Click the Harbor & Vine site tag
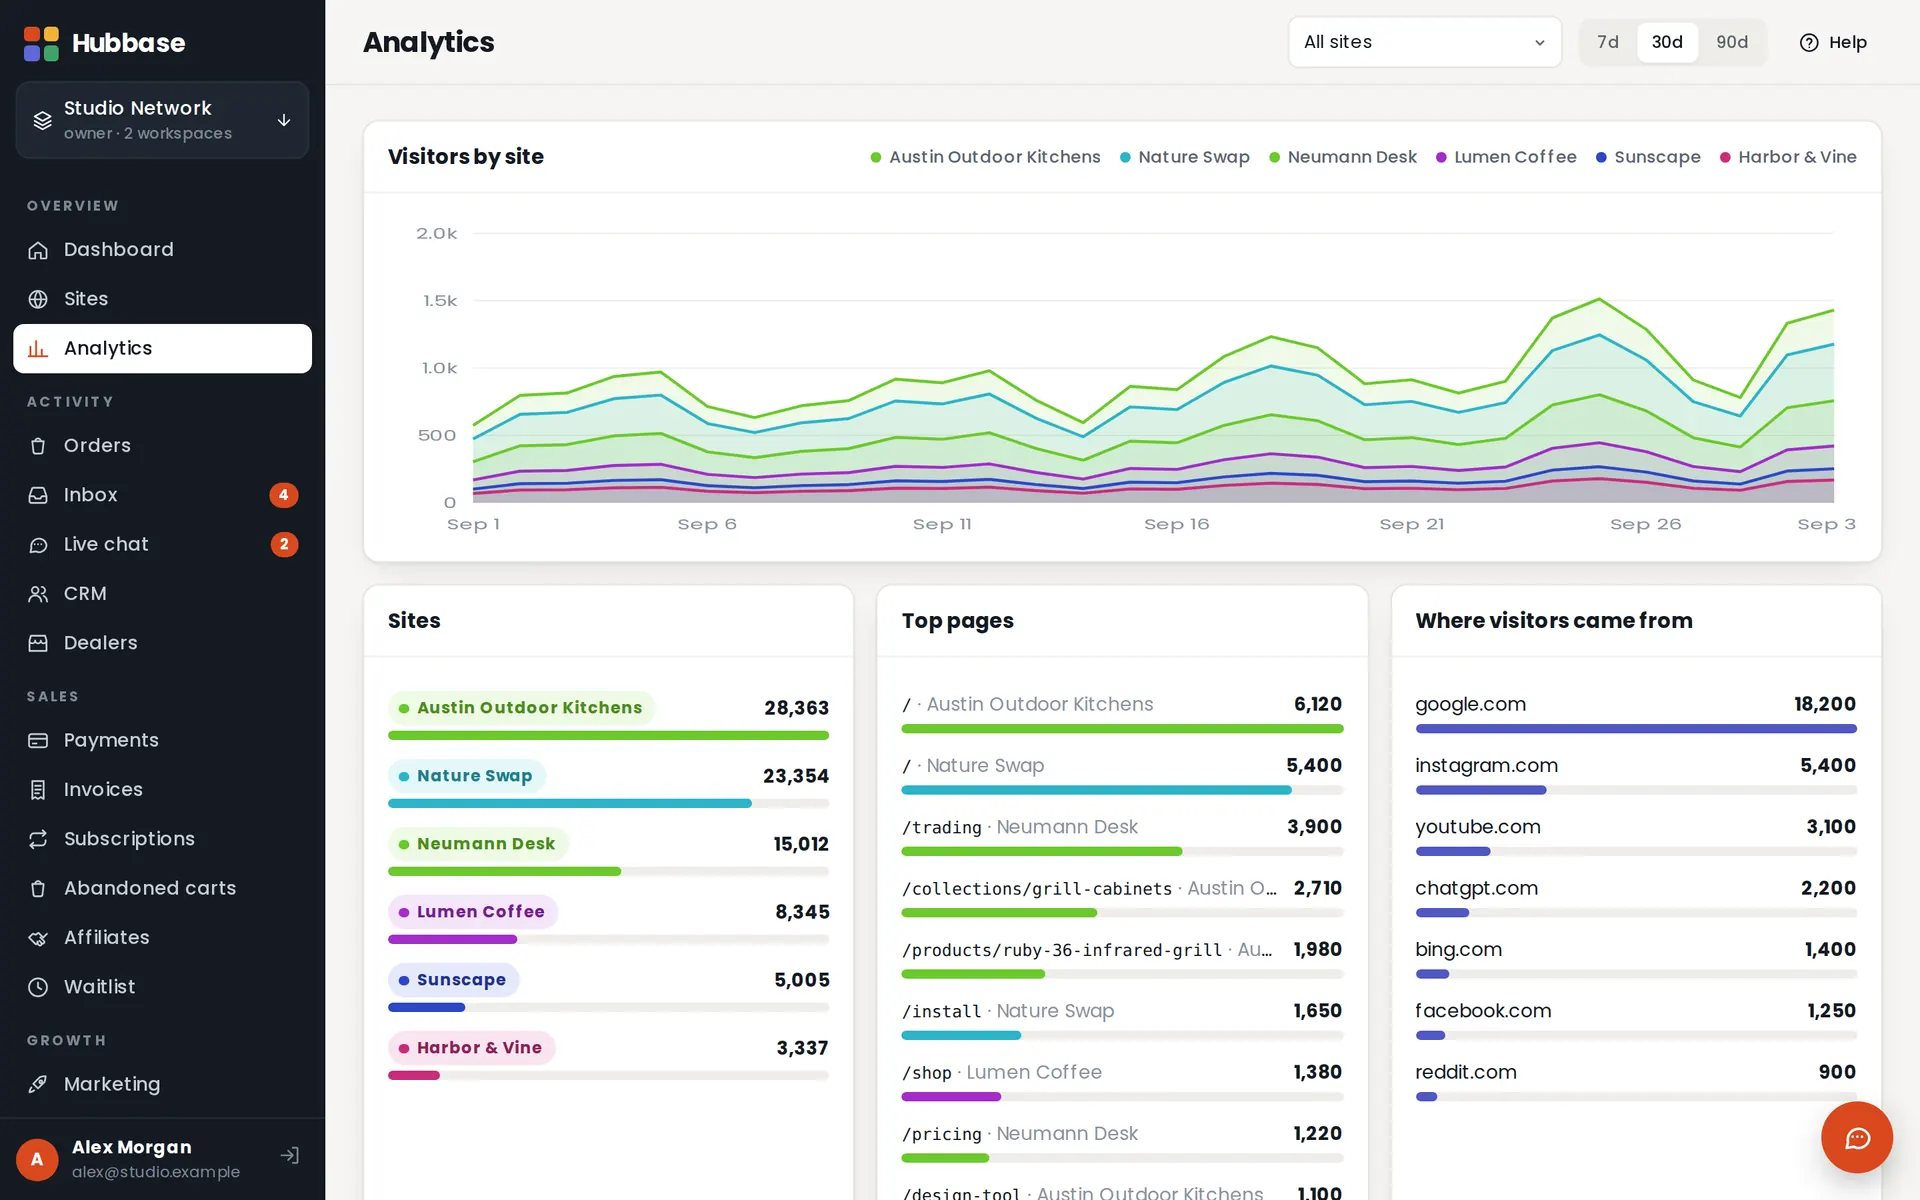The image size is (1920, 1200). coord(471,1048)
